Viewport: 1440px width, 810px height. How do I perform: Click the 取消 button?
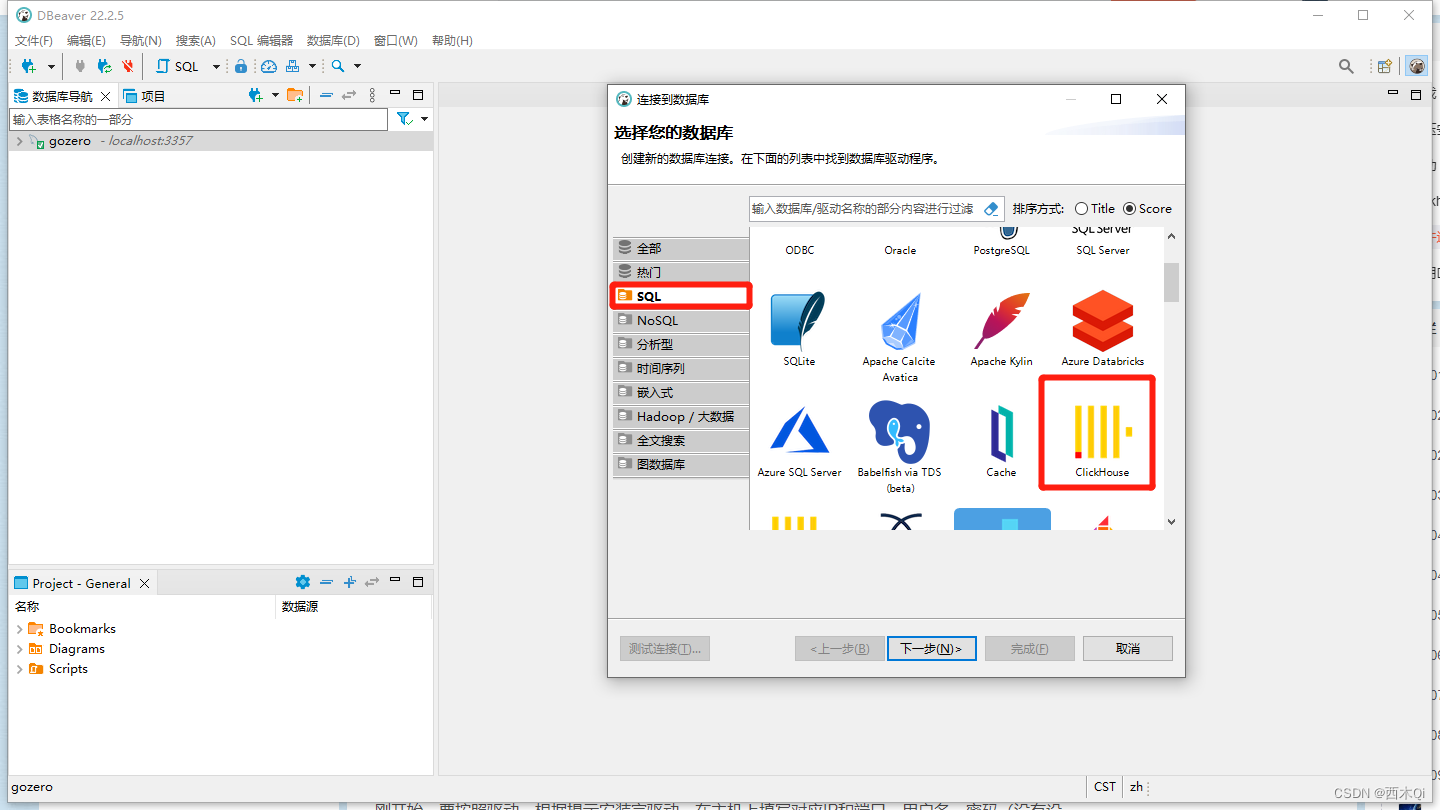(1127, 648)
